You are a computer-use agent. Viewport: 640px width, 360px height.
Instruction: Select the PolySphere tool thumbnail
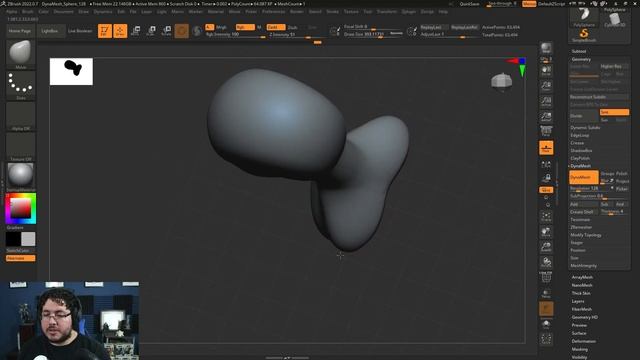(x=584, y=17)
